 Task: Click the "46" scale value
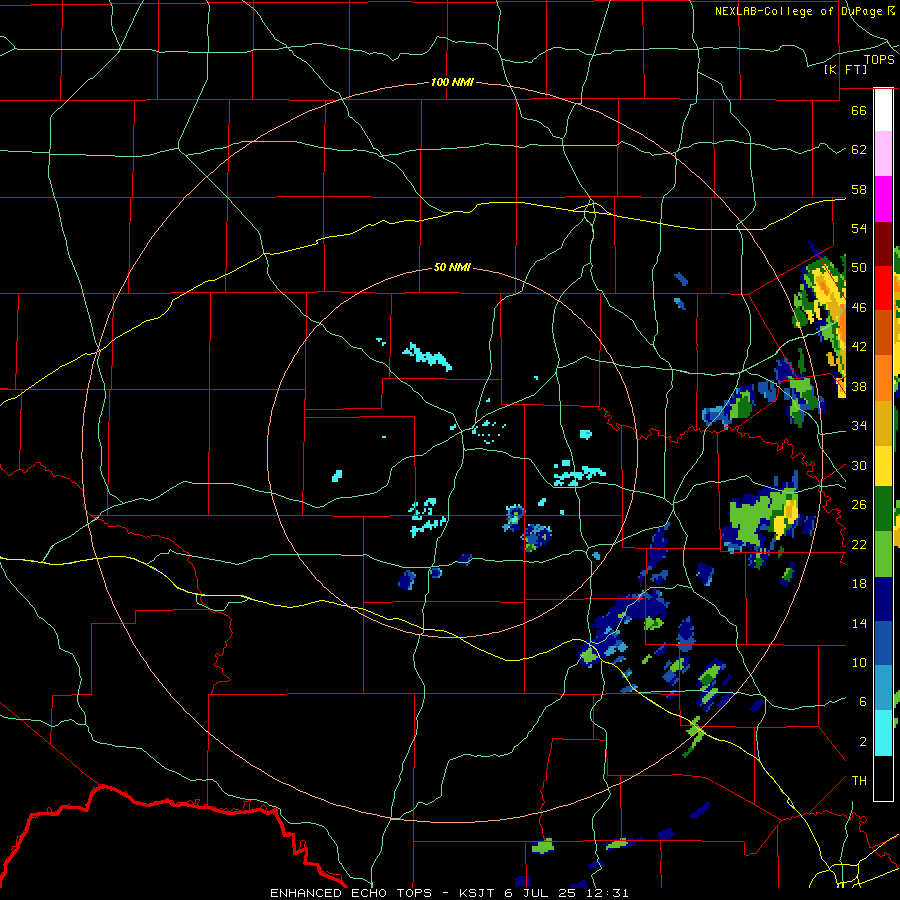click(x=859, y=308)
